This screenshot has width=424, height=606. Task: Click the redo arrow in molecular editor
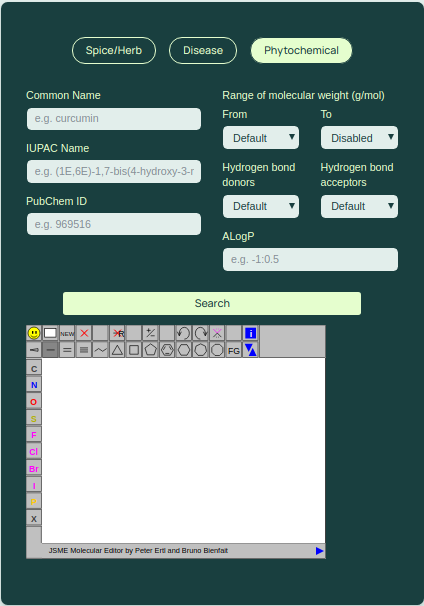tap(200, 333)
